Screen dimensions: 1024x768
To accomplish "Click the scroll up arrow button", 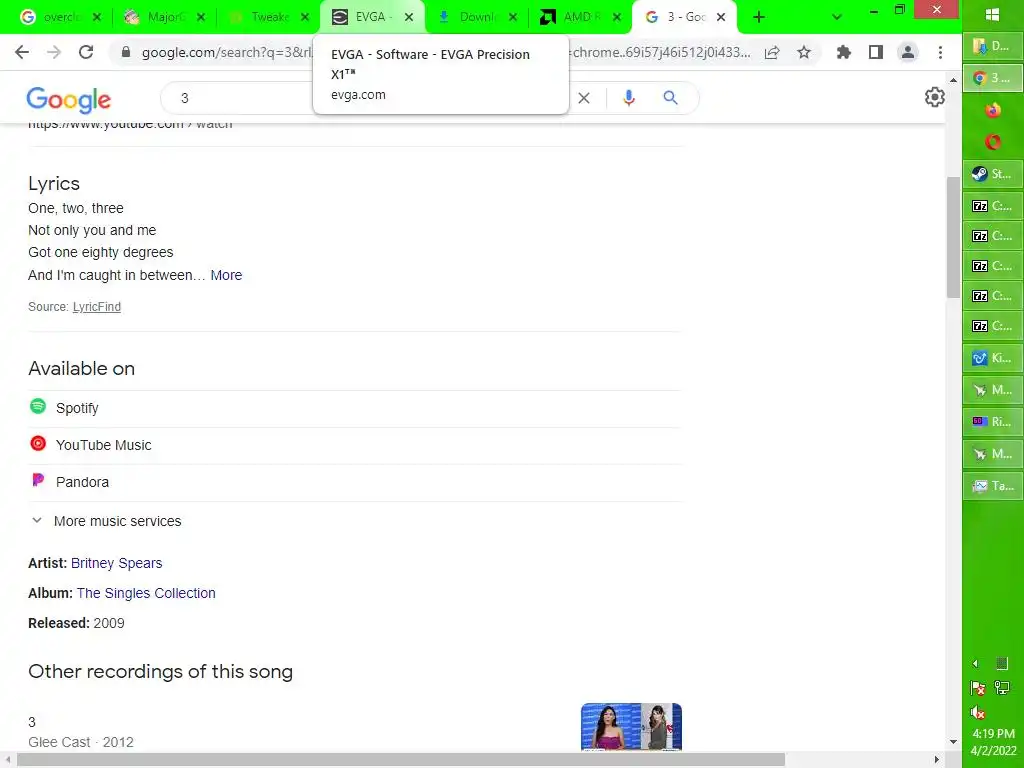I will (x=953, y=80).
